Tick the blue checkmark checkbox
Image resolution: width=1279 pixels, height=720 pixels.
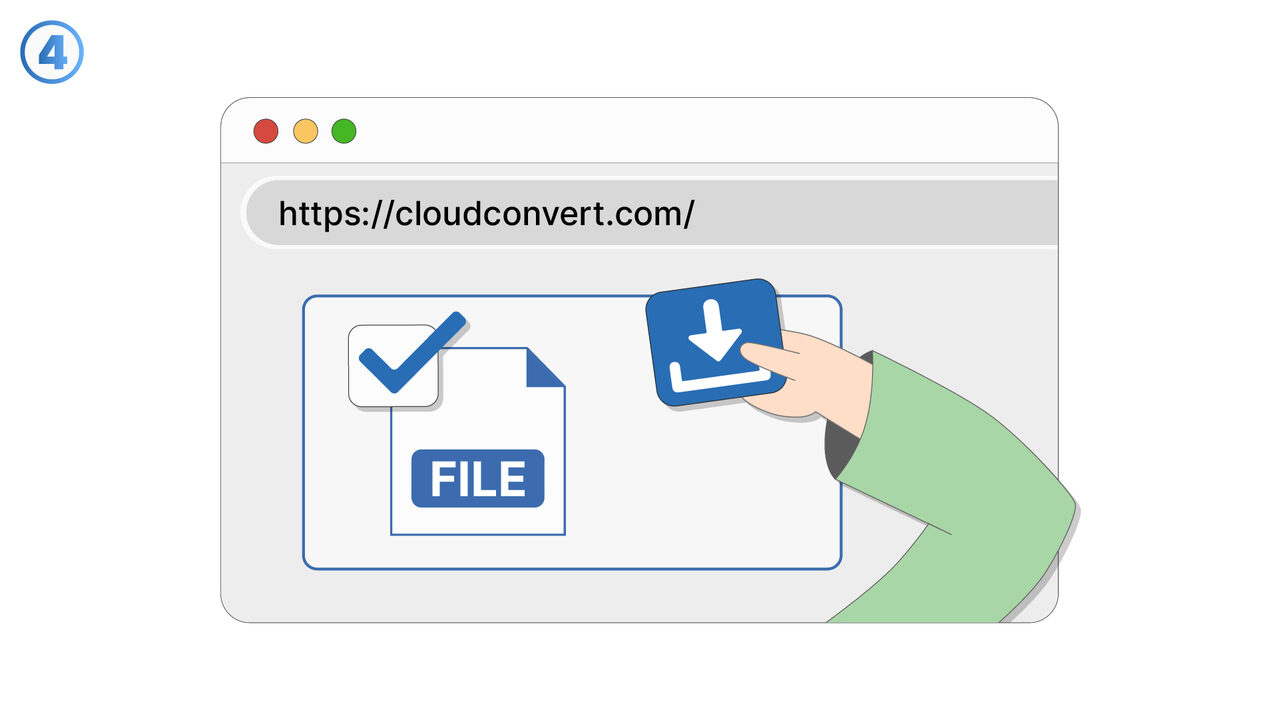394,365
